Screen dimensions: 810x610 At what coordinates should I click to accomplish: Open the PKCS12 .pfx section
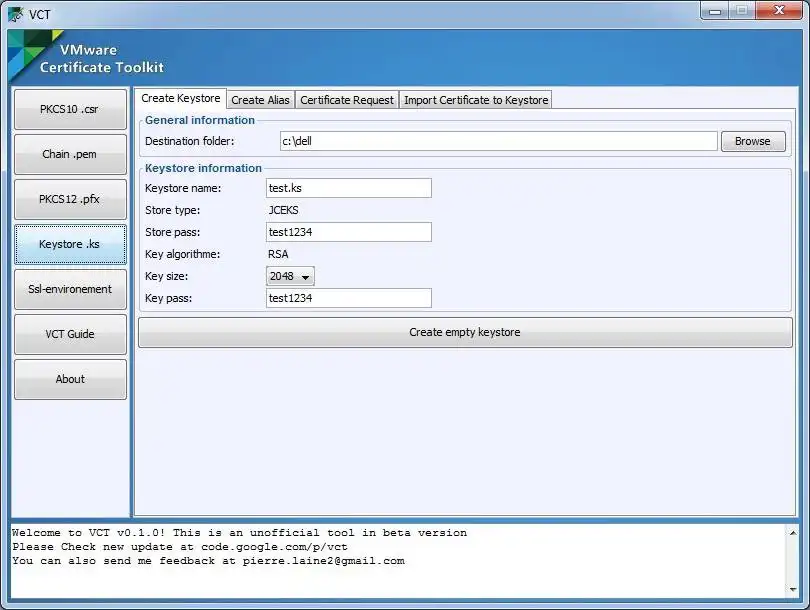point(70,199)
